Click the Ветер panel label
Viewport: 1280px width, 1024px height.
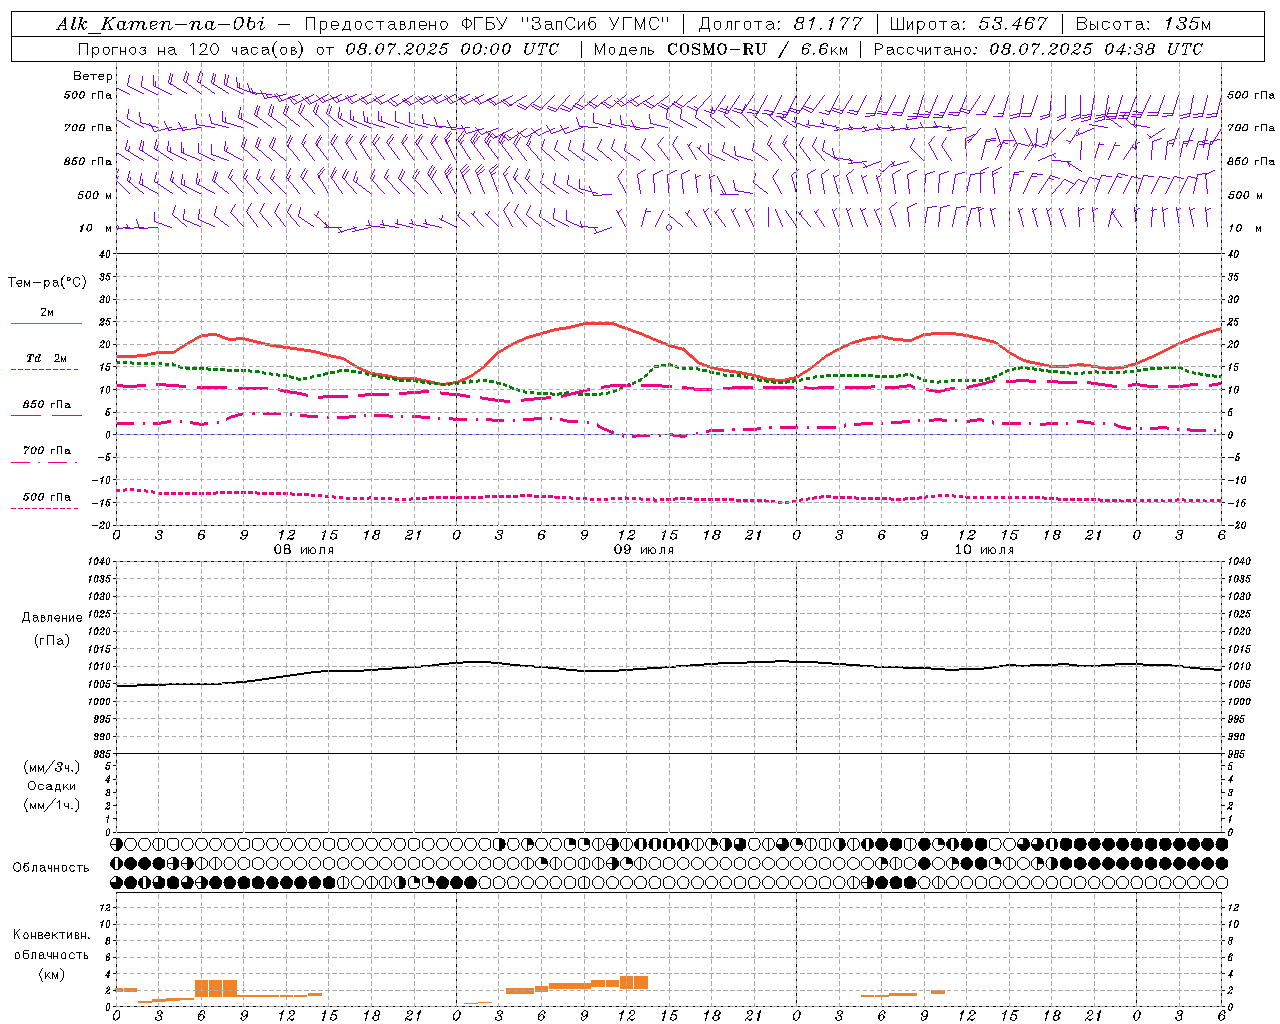click(x=93, y=76)
